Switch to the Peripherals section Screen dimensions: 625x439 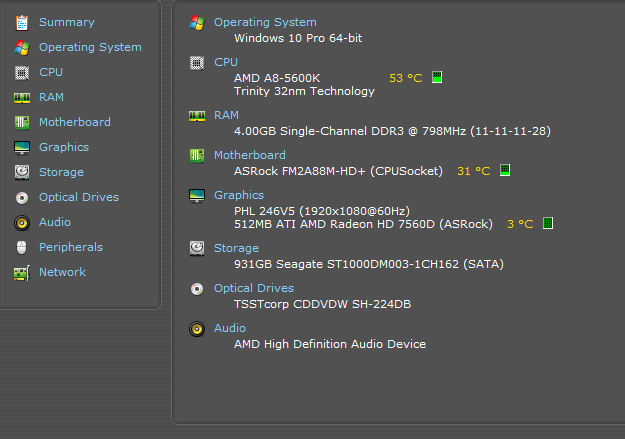coord(70,247)
